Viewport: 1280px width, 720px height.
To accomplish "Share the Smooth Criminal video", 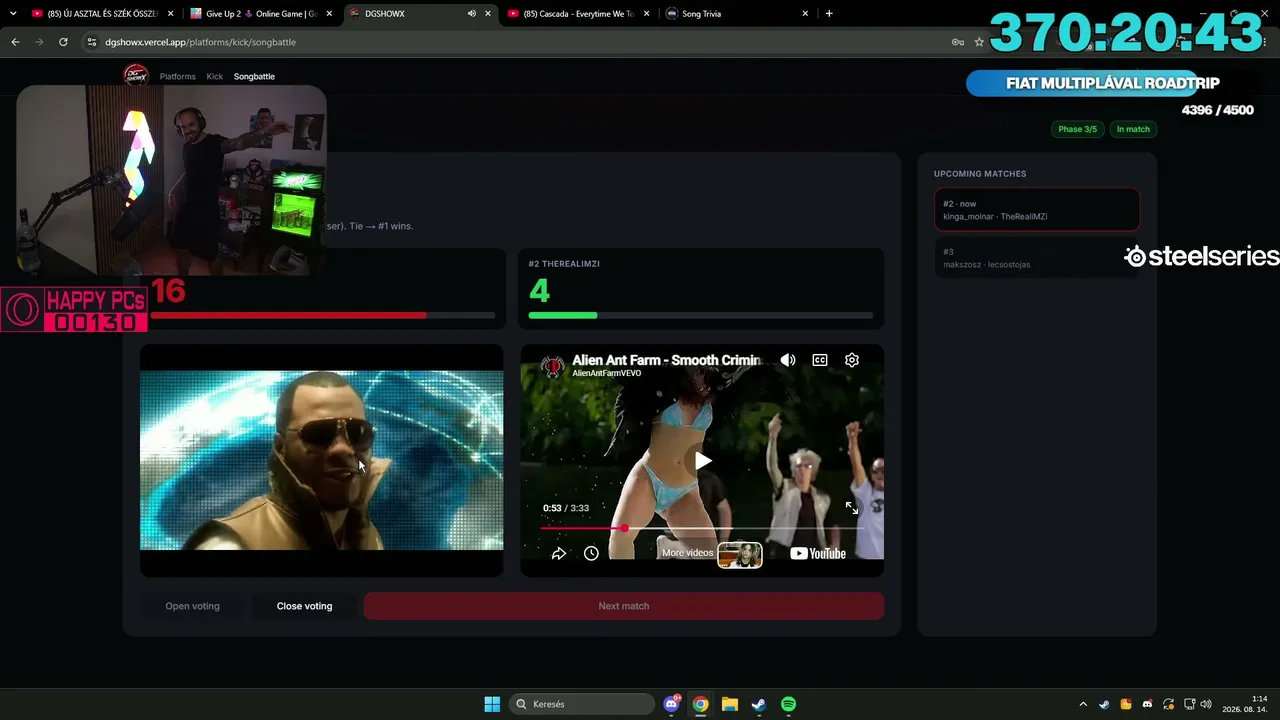I will pyautogui.click(x=559, y=553).
